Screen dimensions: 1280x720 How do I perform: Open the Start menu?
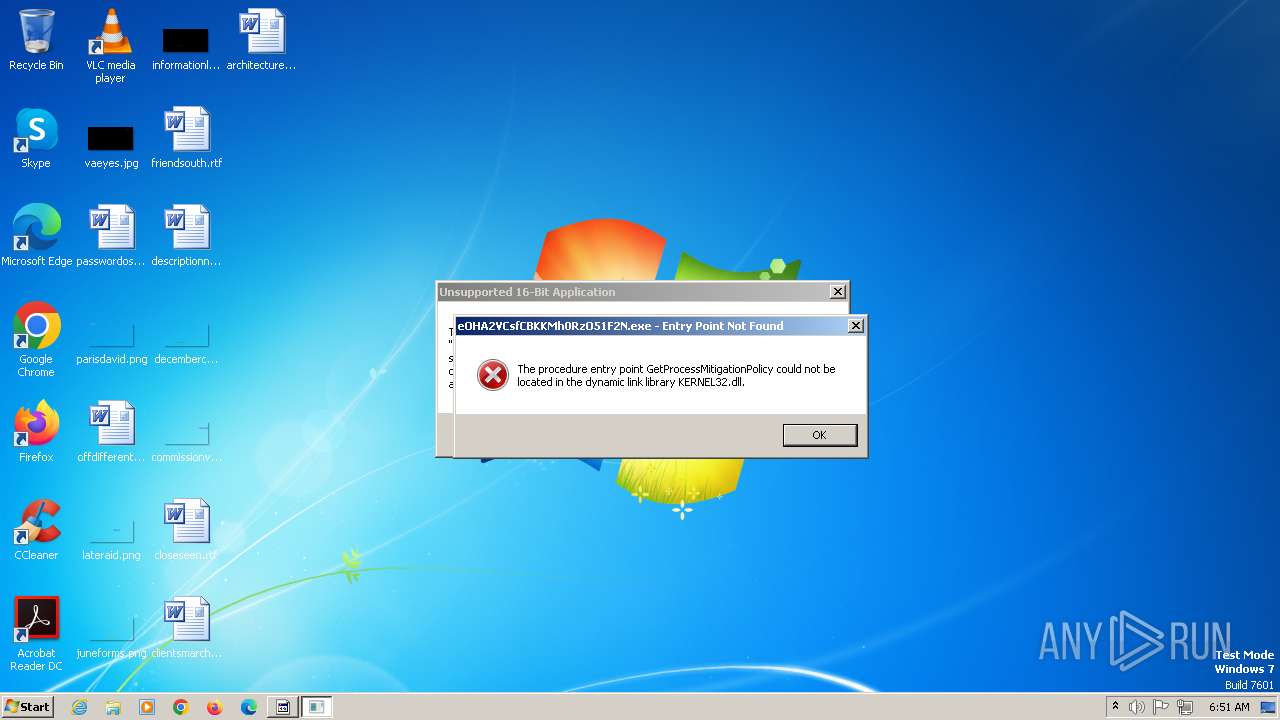pyautogui.click(x=27, y=707)
